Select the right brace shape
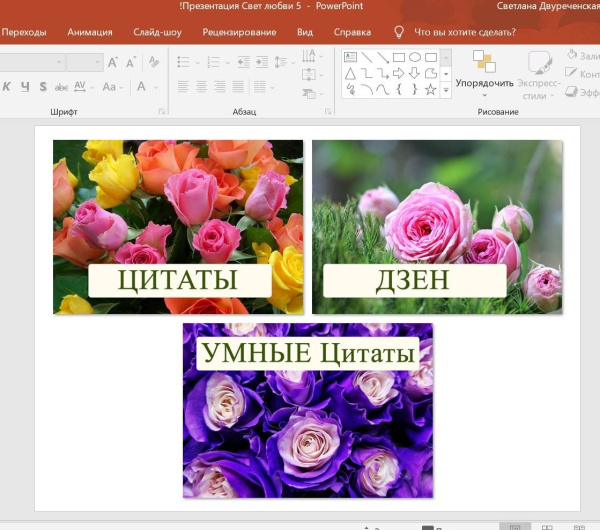 (415, 90)
